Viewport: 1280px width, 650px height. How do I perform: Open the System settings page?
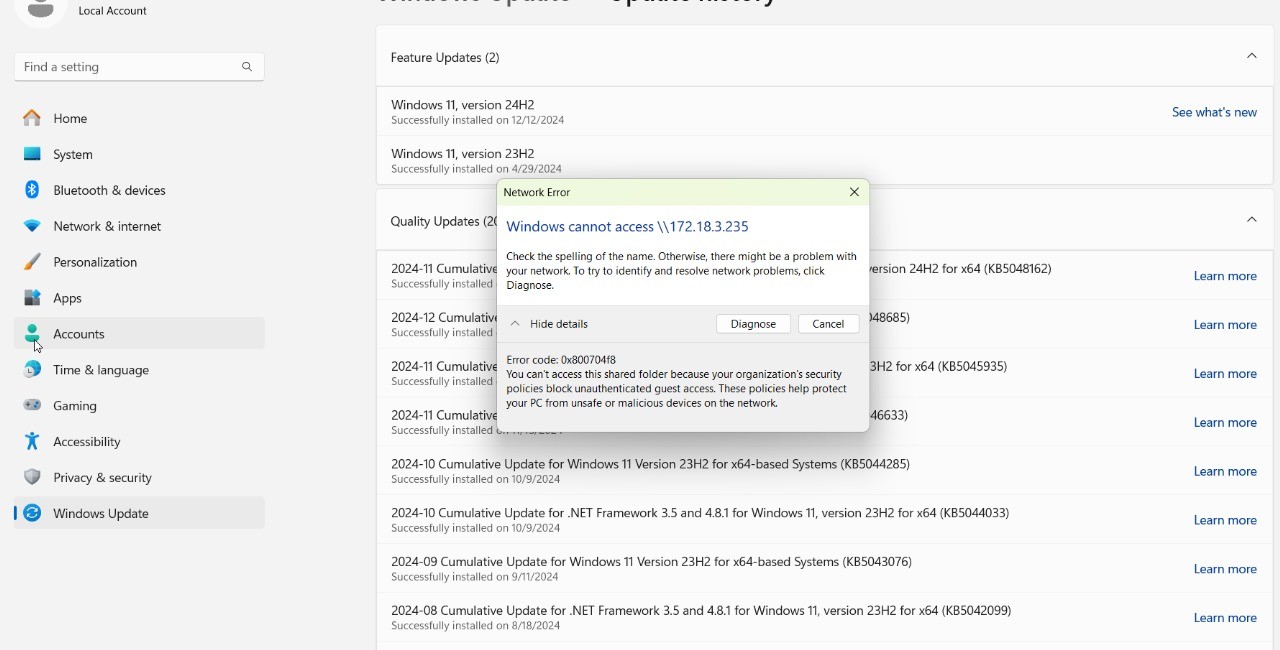(139, 154)
